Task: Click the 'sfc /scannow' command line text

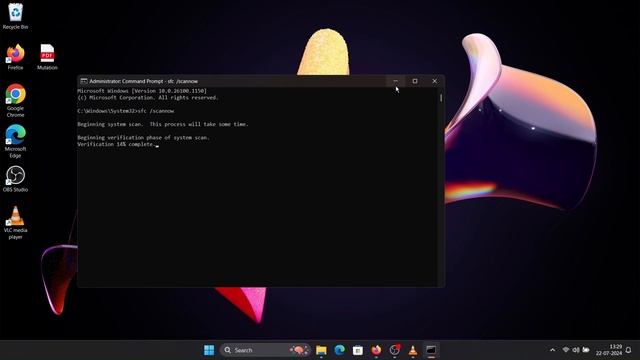Action: 156,111
